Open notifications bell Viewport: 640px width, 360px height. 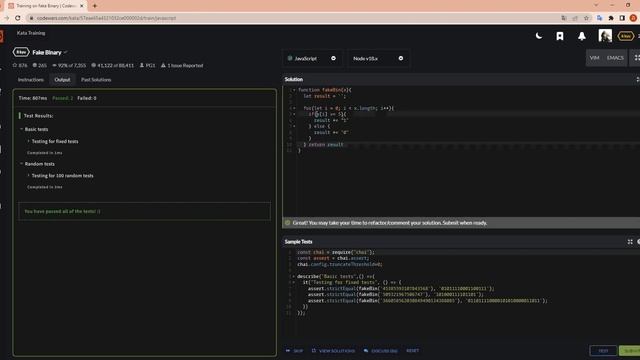pos(582,36)
